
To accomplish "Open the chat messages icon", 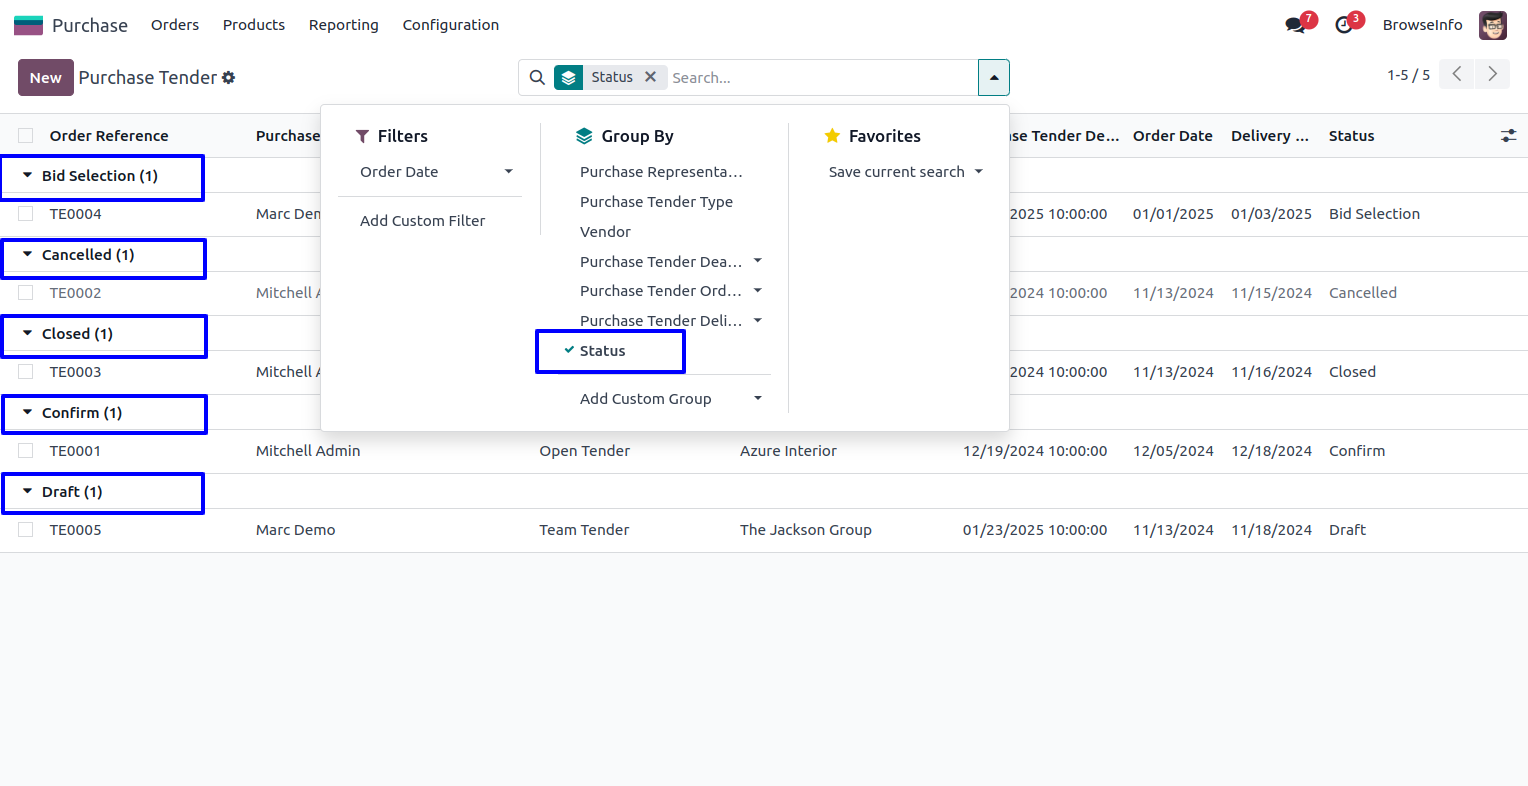I will point(1296,25).
